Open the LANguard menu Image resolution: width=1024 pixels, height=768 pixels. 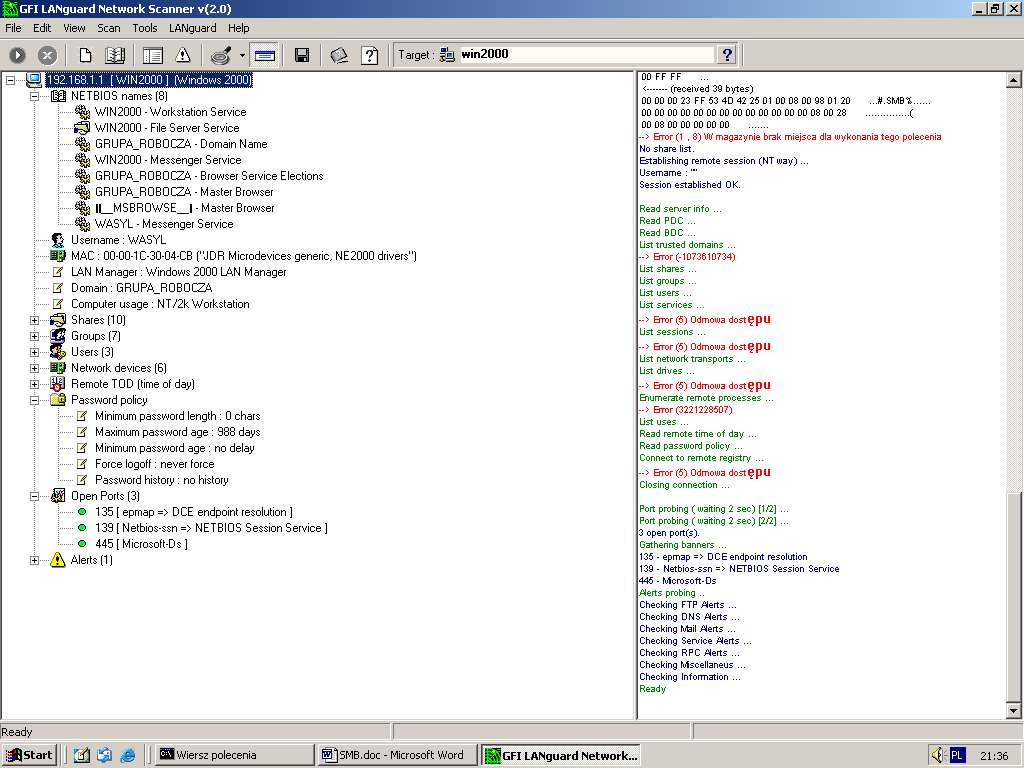[x=192, y=28]
